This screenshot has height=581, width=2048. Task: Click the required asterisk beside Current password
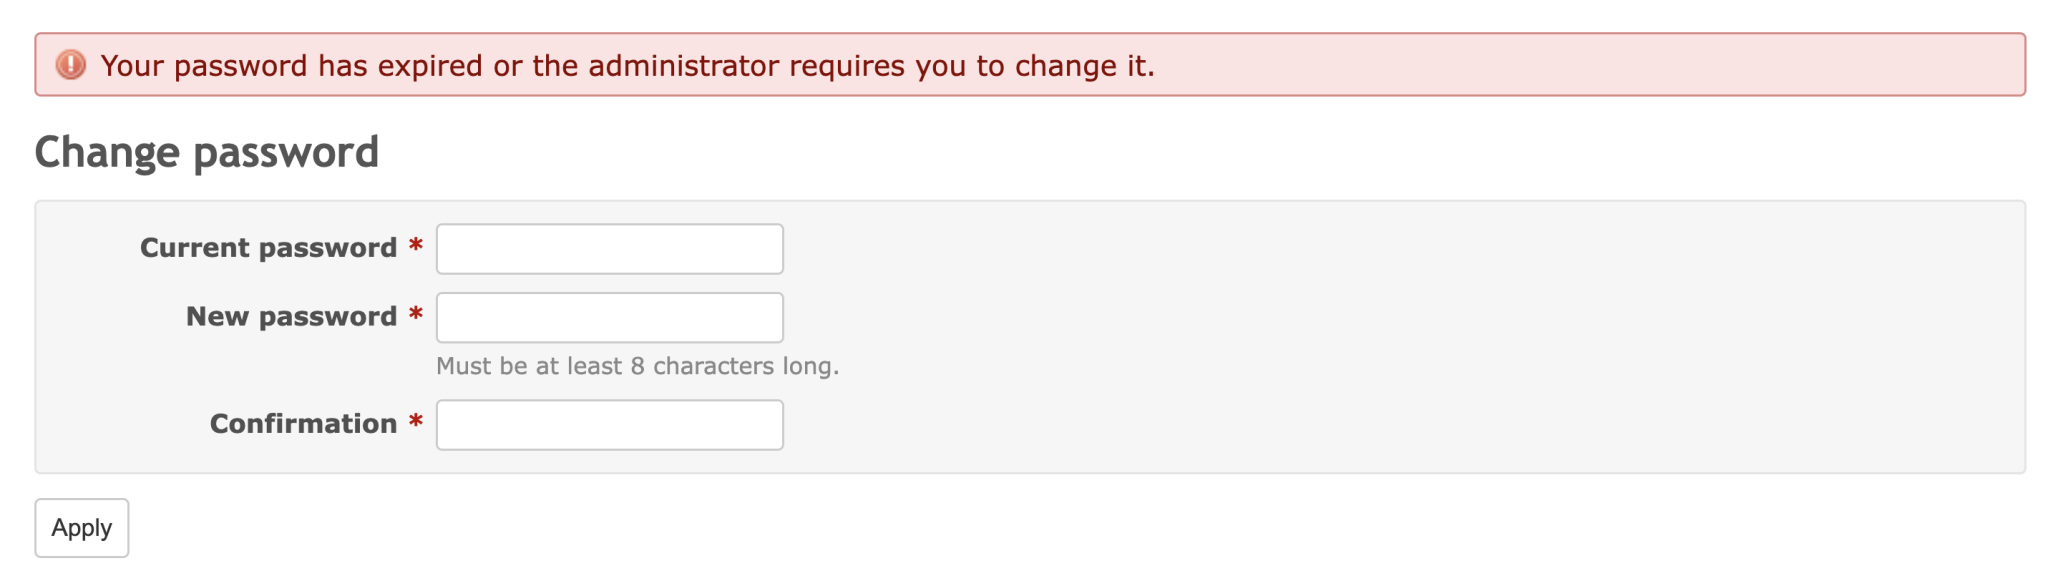(415, 247)
